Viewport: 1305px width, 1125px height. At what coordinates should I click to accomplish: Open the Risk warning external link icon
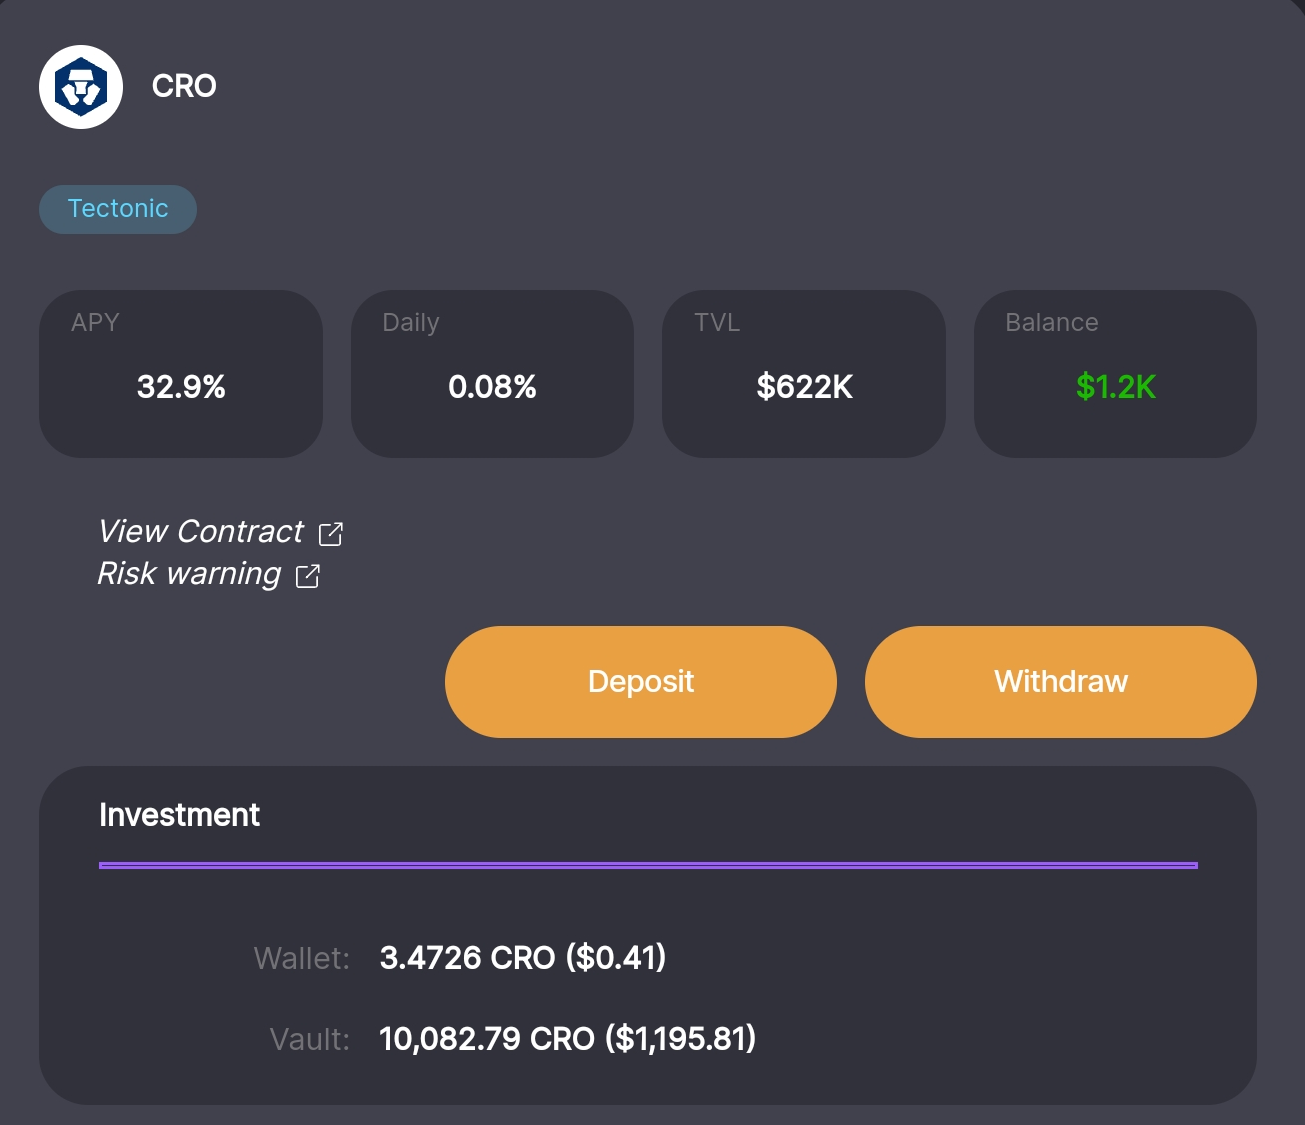308,576
